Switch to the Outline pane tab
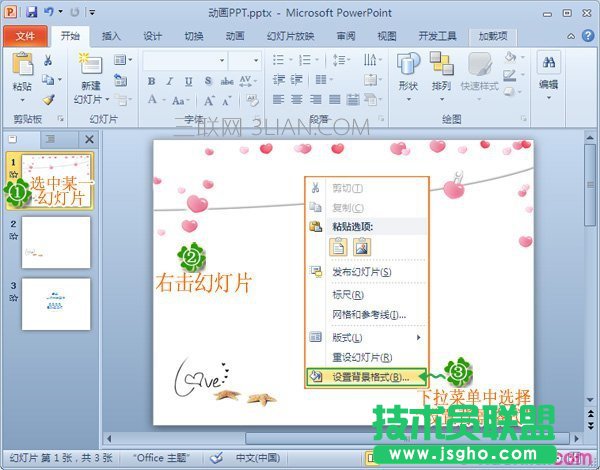Viewport: 600px width, 470px height. (50, 139)
